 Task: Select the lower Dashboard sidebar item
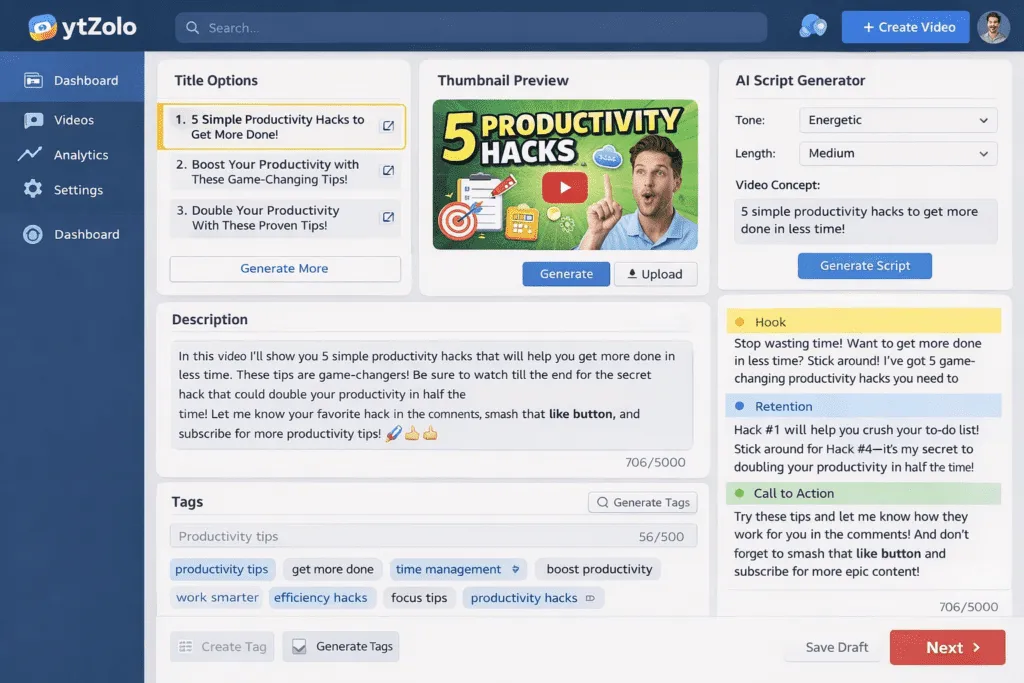coord(72,234)
